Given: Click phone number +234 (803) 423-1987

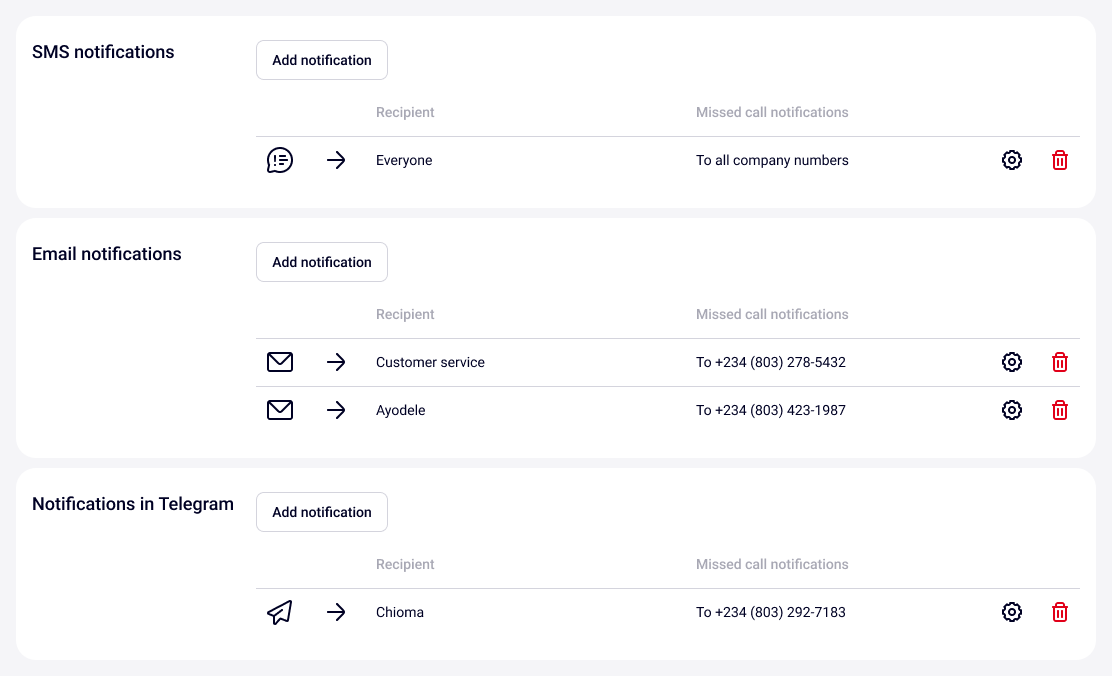Looking at the screenshot, I should [x=771, y=410].
